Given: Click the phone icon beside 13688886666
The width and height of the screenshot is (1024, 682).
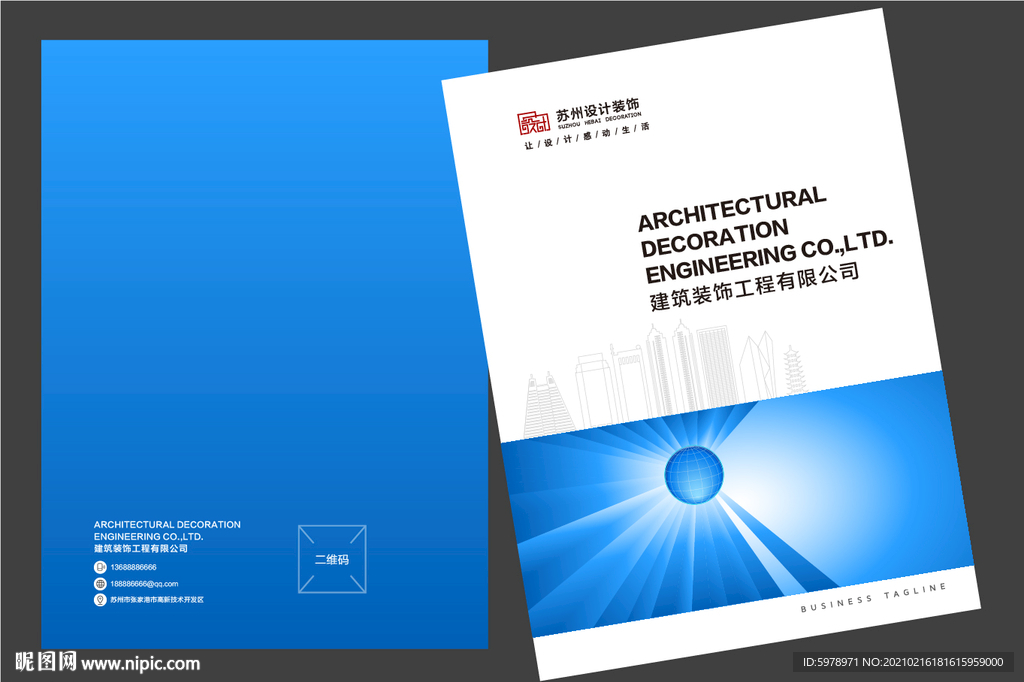Looking at the screenshot, I should pyautogui.click(x=100, y=567).
